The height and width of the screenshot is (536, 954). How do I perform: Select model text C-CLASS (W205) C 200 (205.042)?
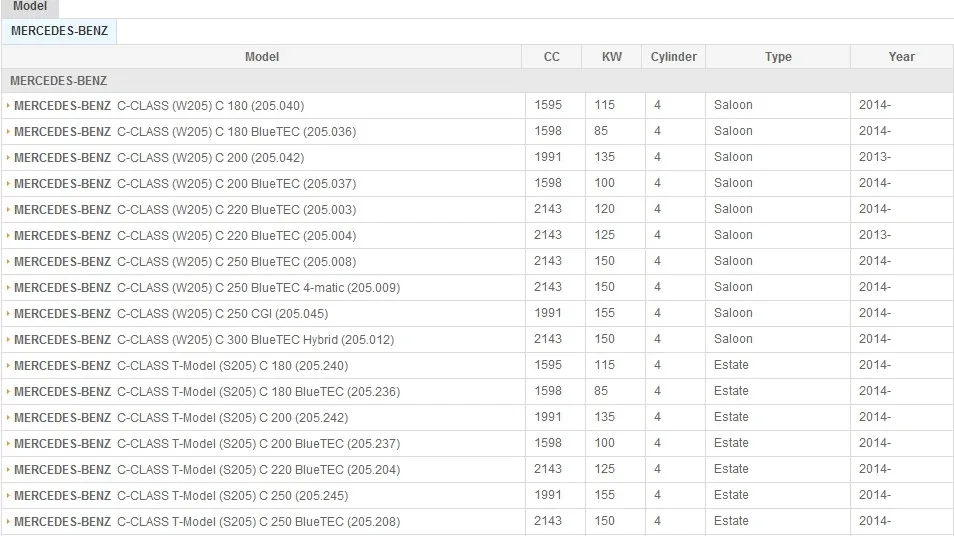211,158
